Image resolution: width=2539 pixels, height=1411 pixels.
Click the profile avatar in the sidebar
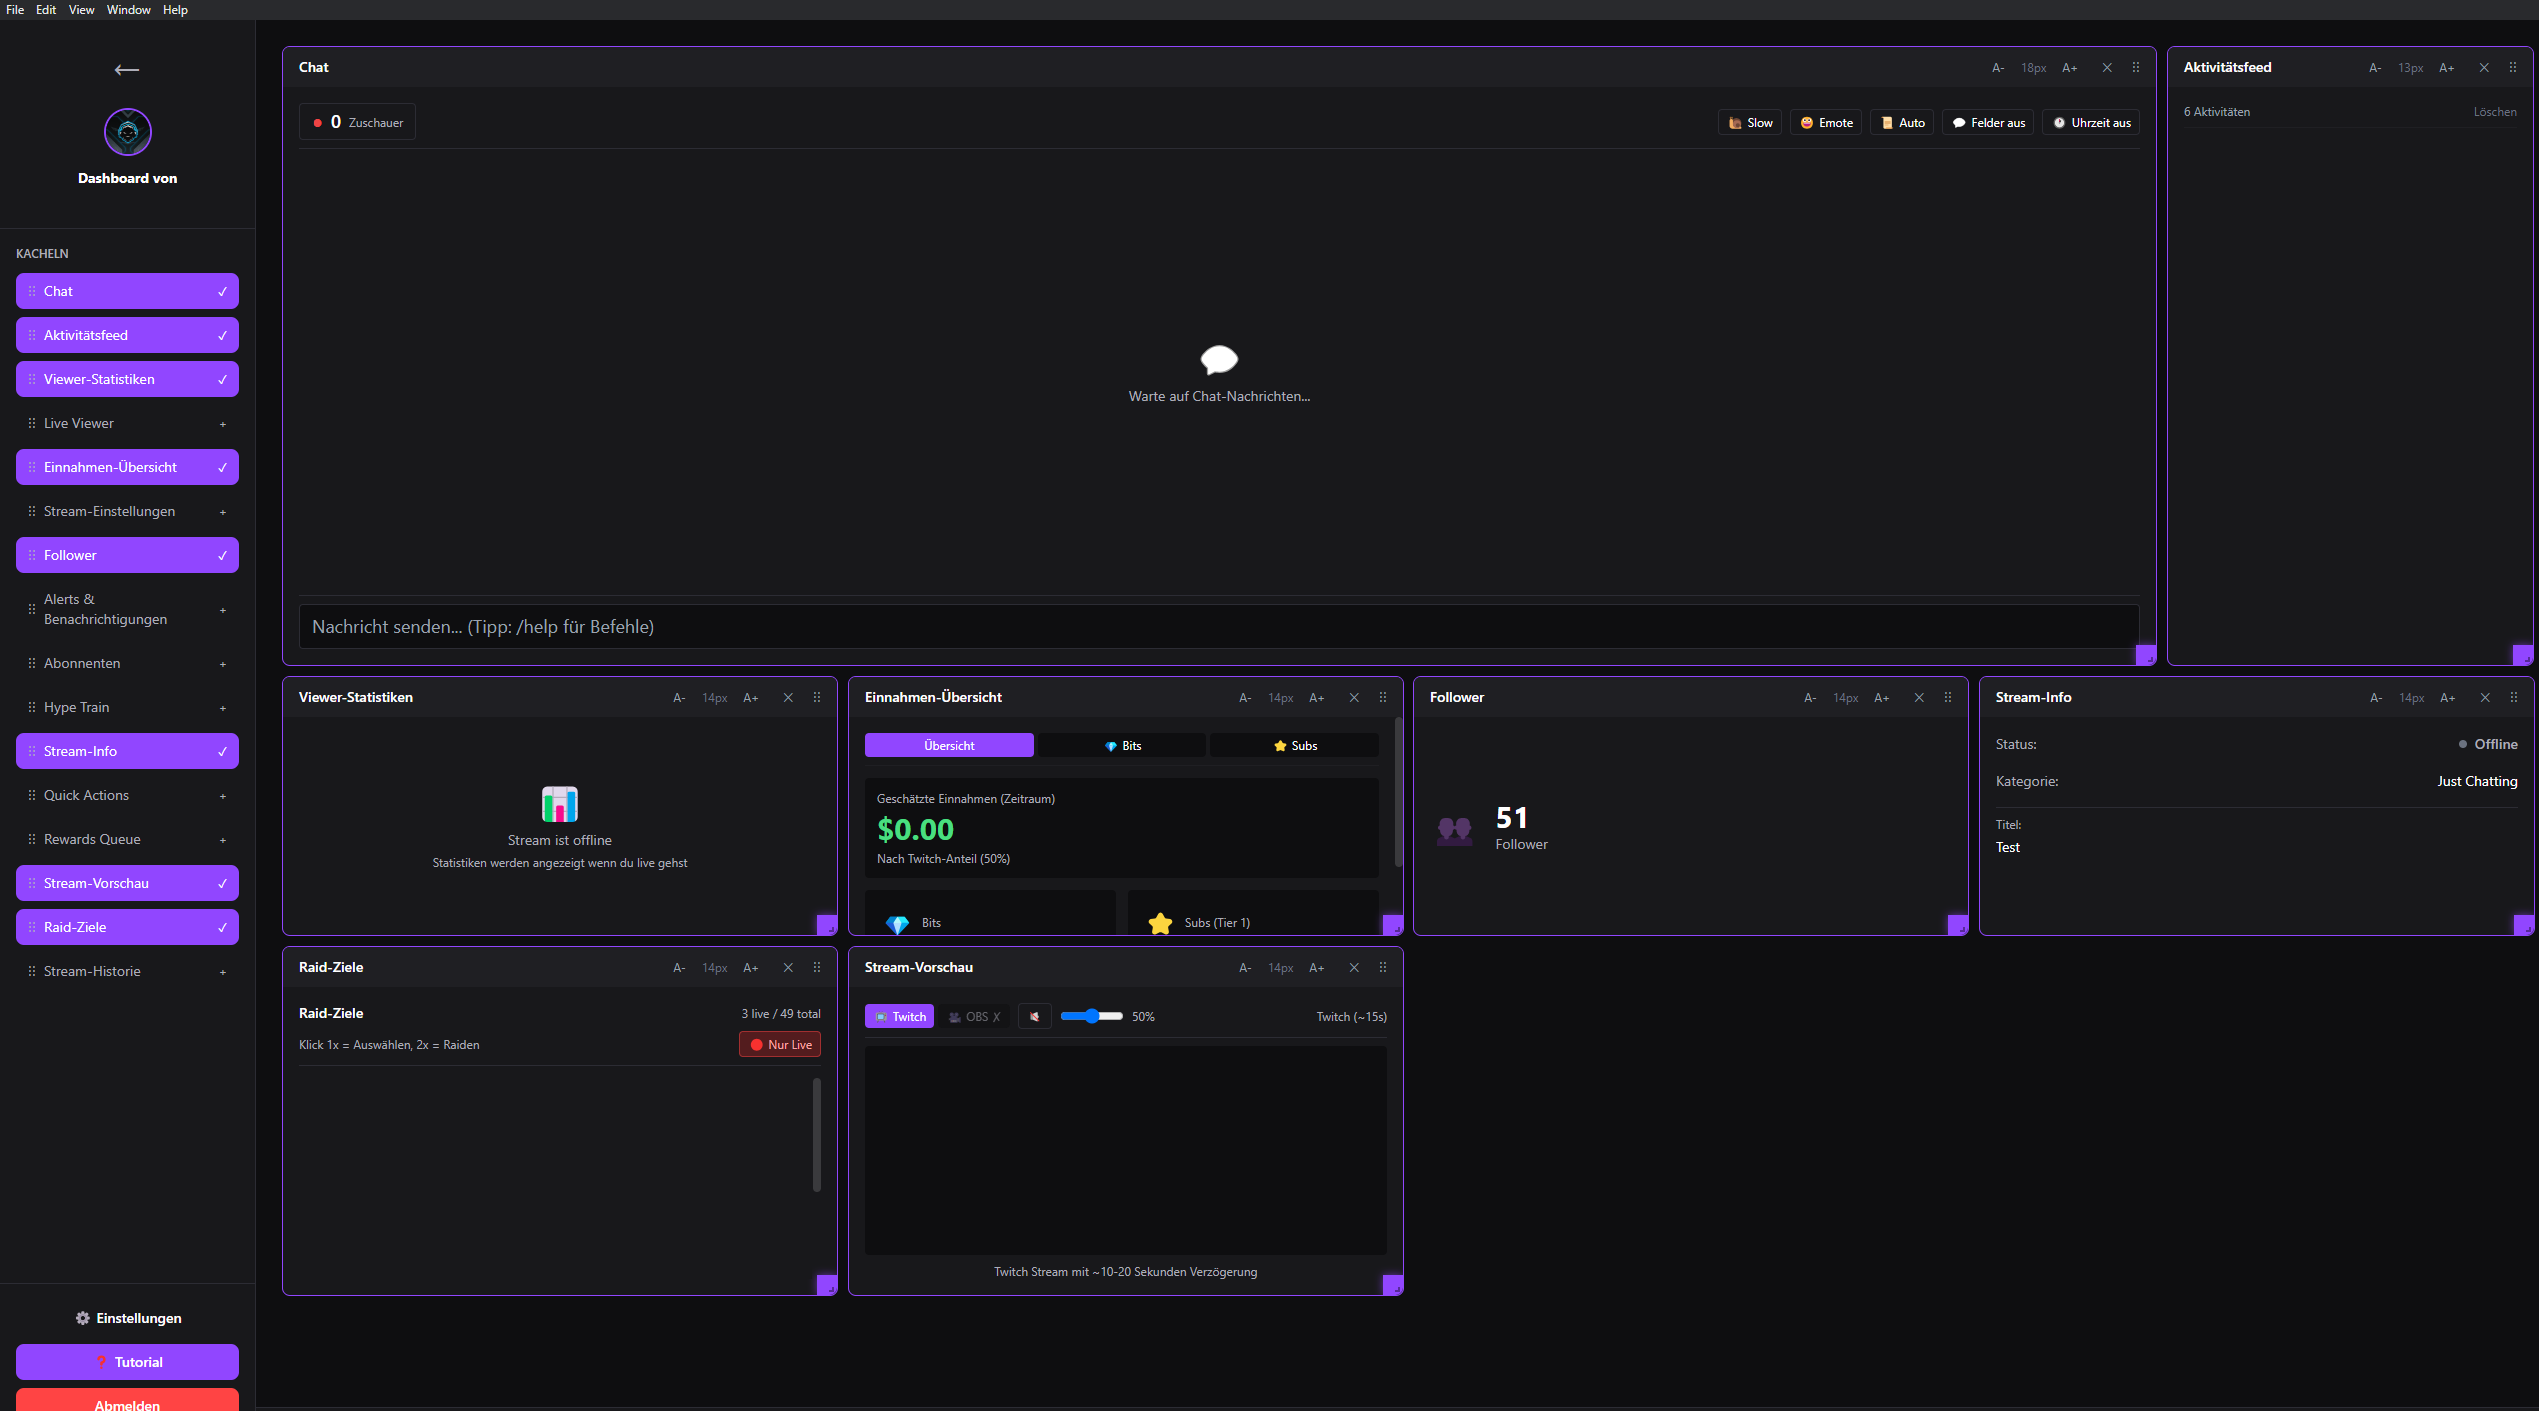point(128,132)
